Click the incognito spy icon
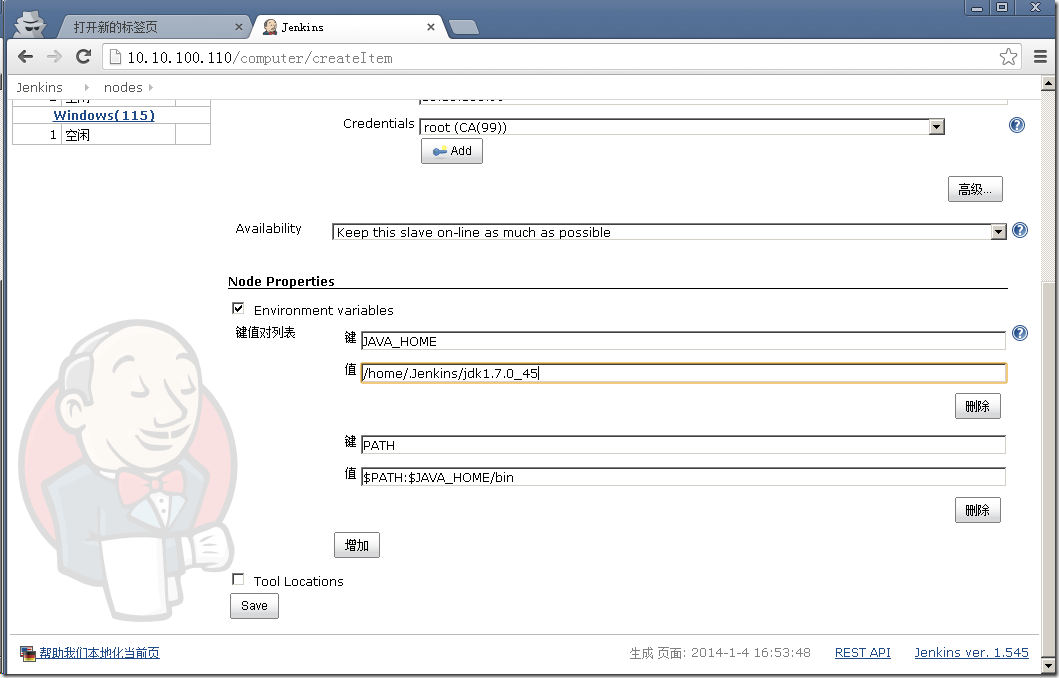The height and width of the screenshot is (678, 1059). tap(30, 23)
